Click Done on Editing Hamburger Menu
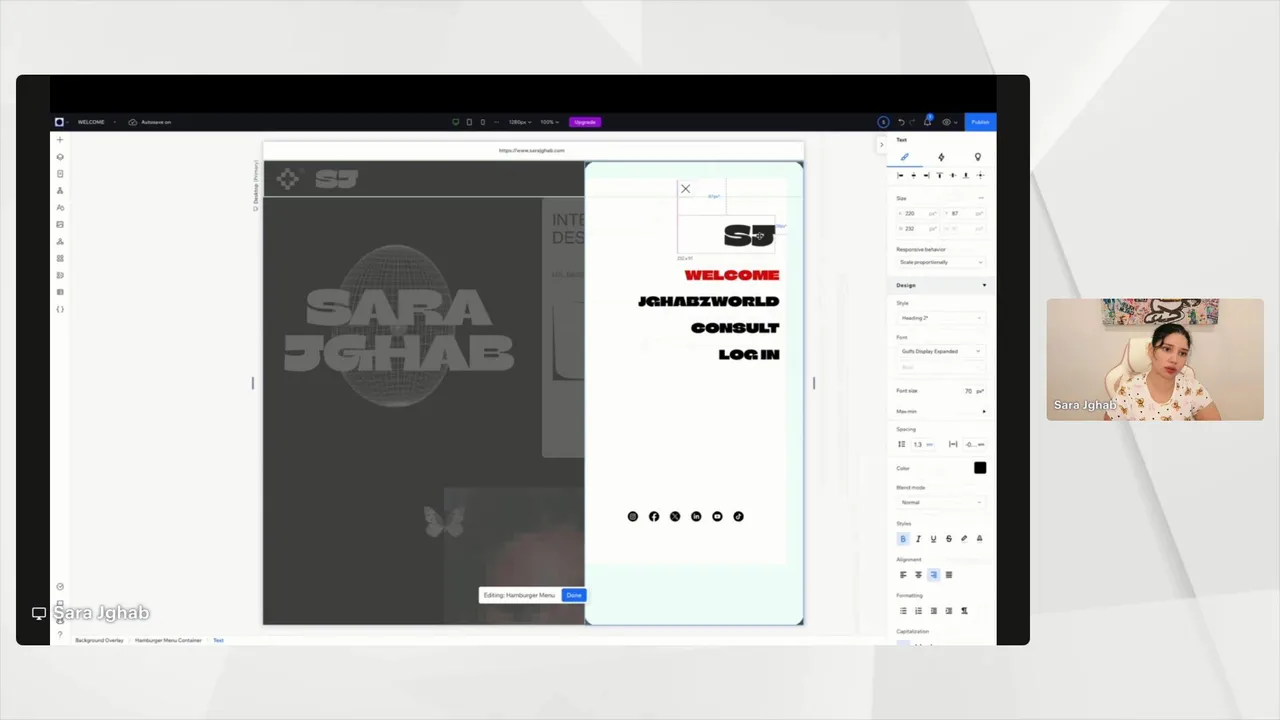 (573, 595)
